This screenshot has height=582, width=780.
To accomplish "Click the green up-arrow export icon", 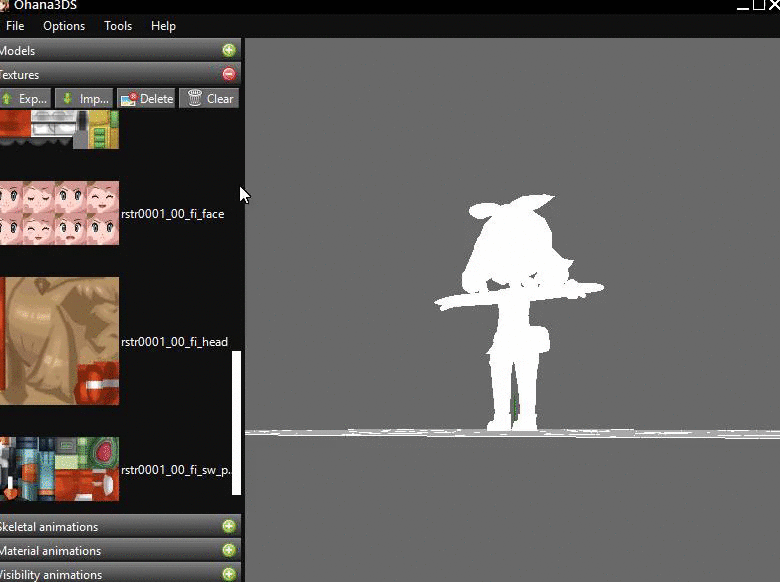I will tap(7, 98).
